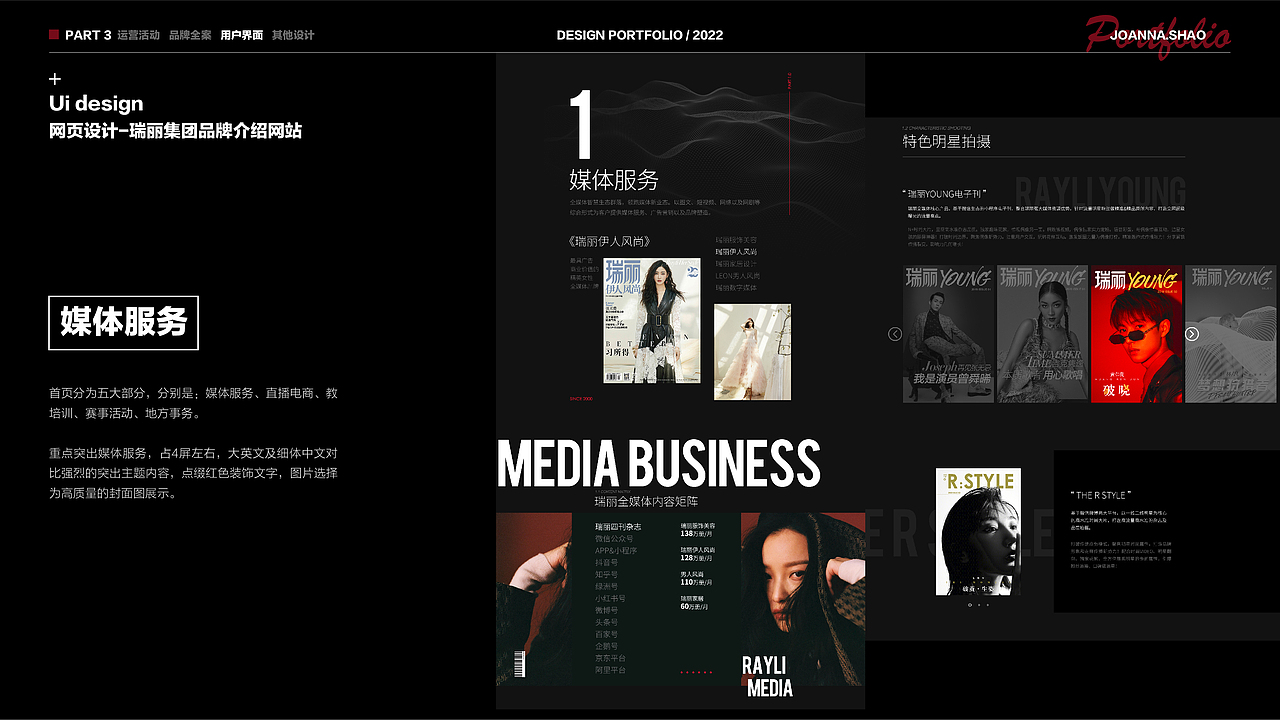Select 绿洲号 in the content matrix
Image resolution: width=1280 pixels, height=720 pixels.
[x=607, y=587]
